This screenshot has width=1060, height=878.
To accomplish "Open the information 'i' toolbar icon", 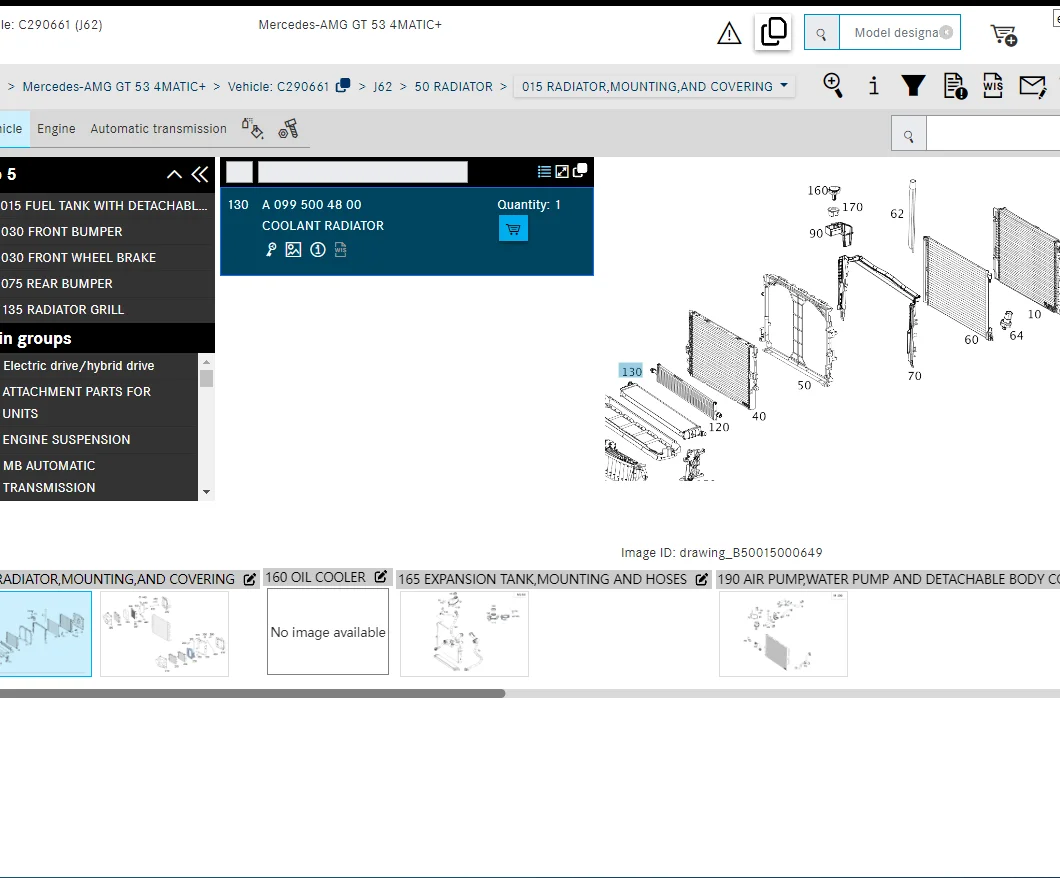I will point(873,86).
